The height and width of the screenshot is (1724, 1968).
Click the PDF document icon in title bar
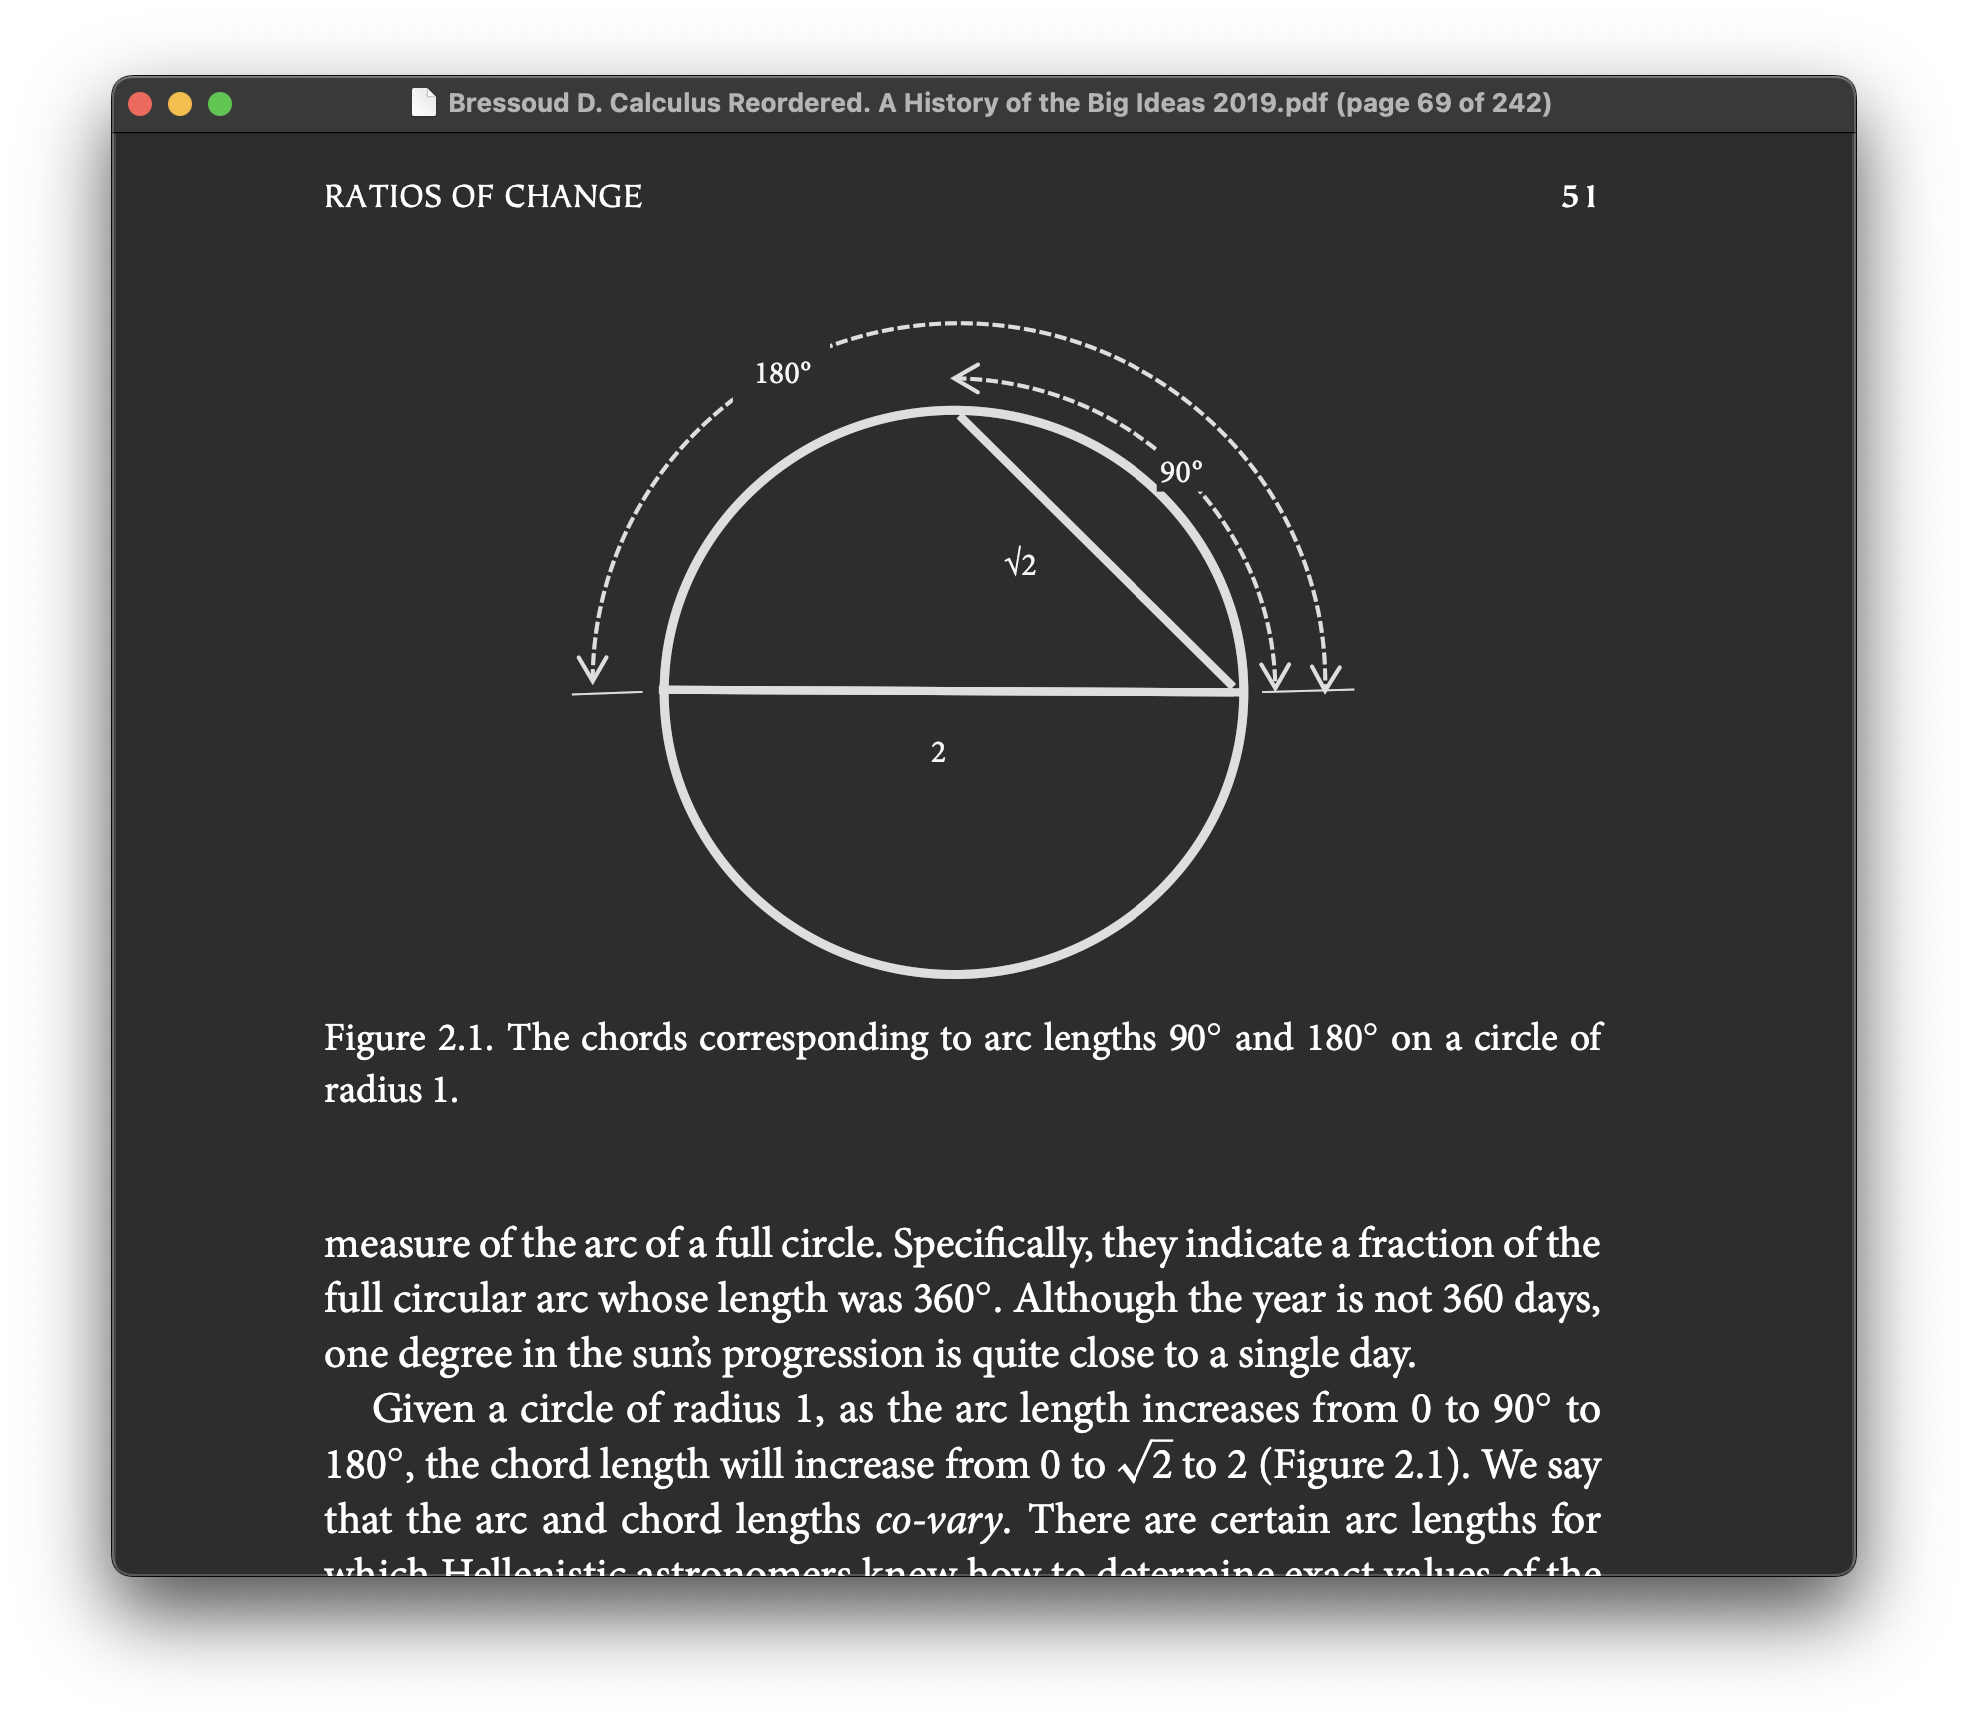pyautogui.click(x=424, y=103)
